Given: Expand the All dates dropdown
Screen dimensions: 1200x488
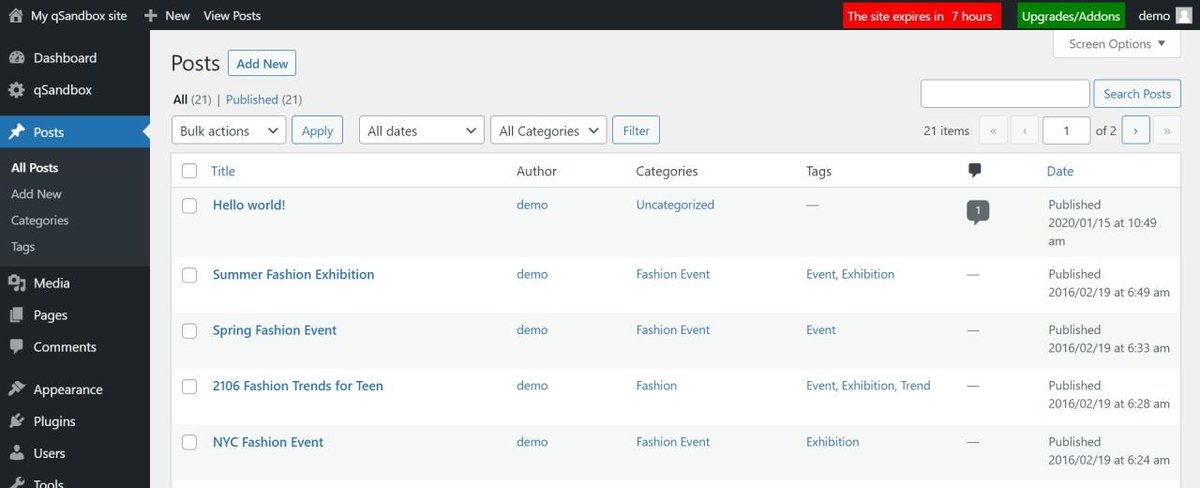Looking at the screenshot, I should pos(422,131).
